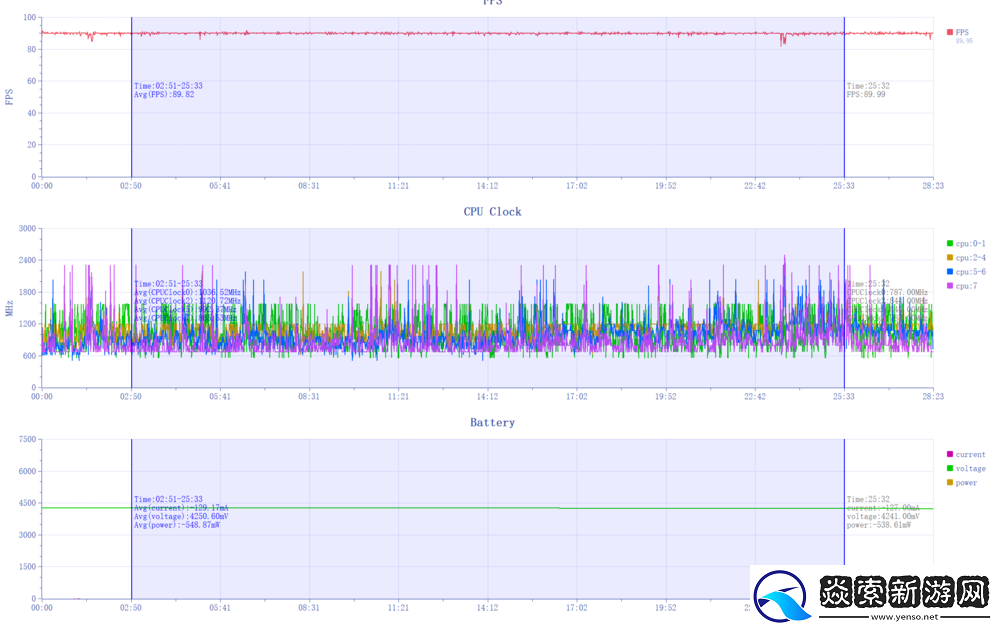Click the red FPS legend swatch
Viewport: 1000px width, 628px height.
pos(949,32)
